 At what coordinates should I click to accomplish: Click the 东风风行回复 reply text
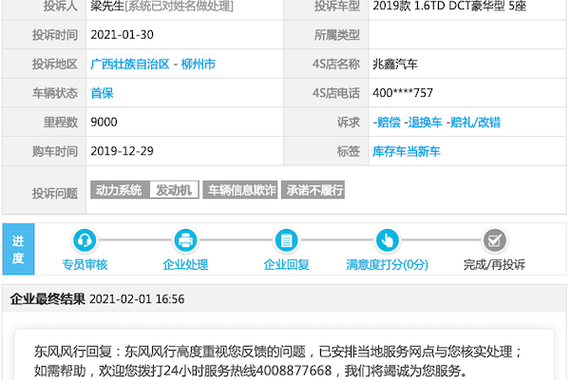point(278,361)
